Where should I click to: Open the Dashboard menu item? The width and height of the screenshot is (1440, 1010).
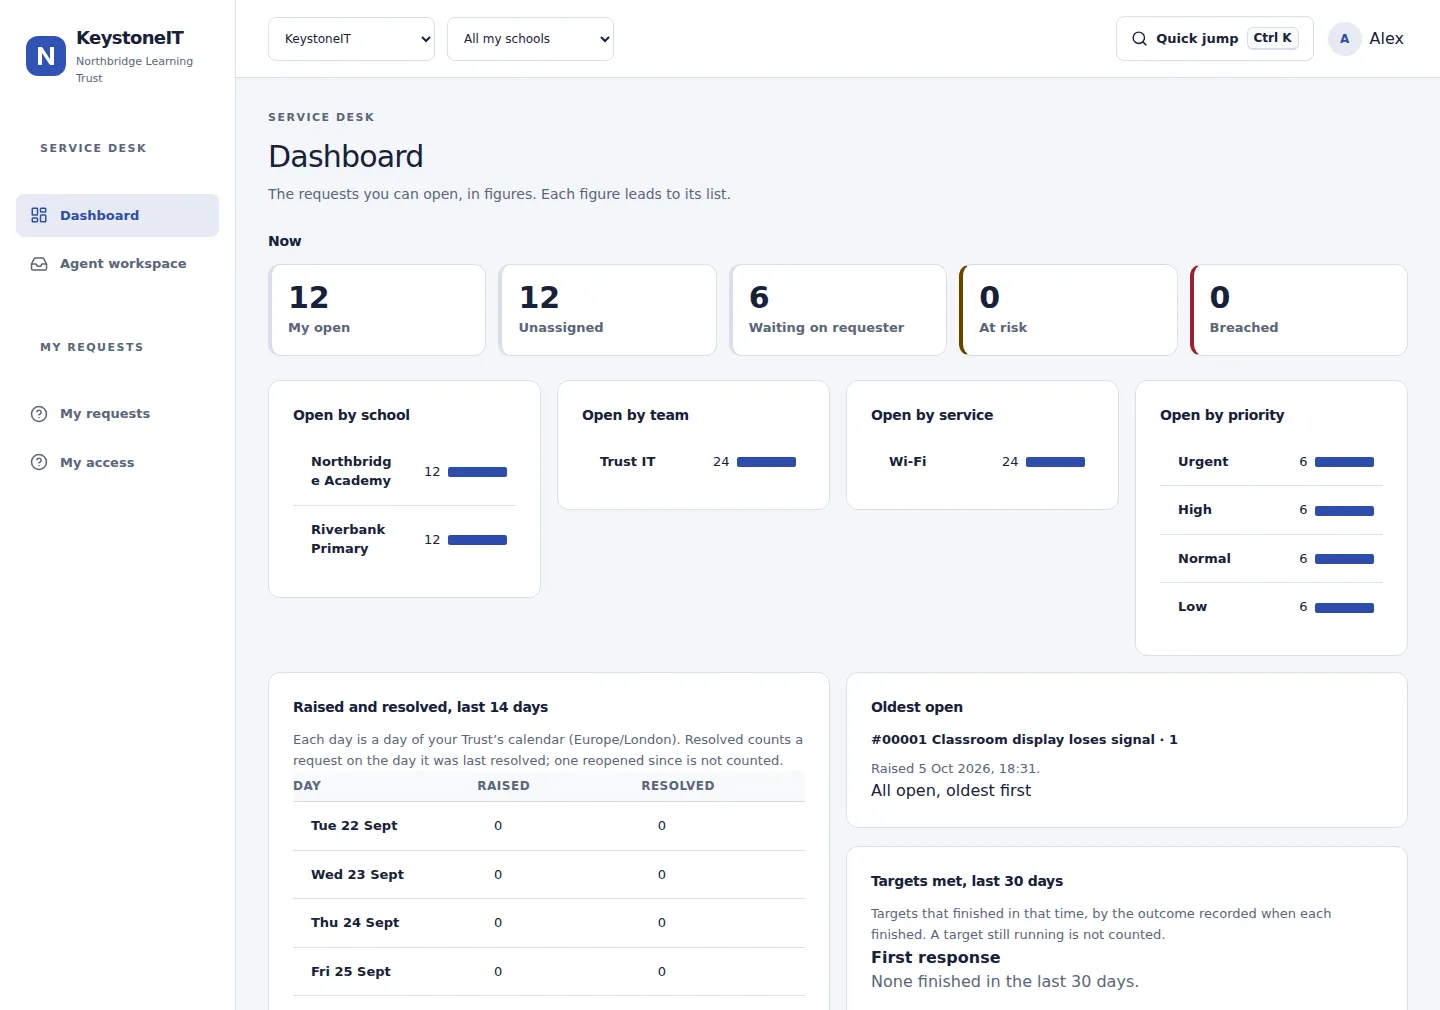point(117,215)
